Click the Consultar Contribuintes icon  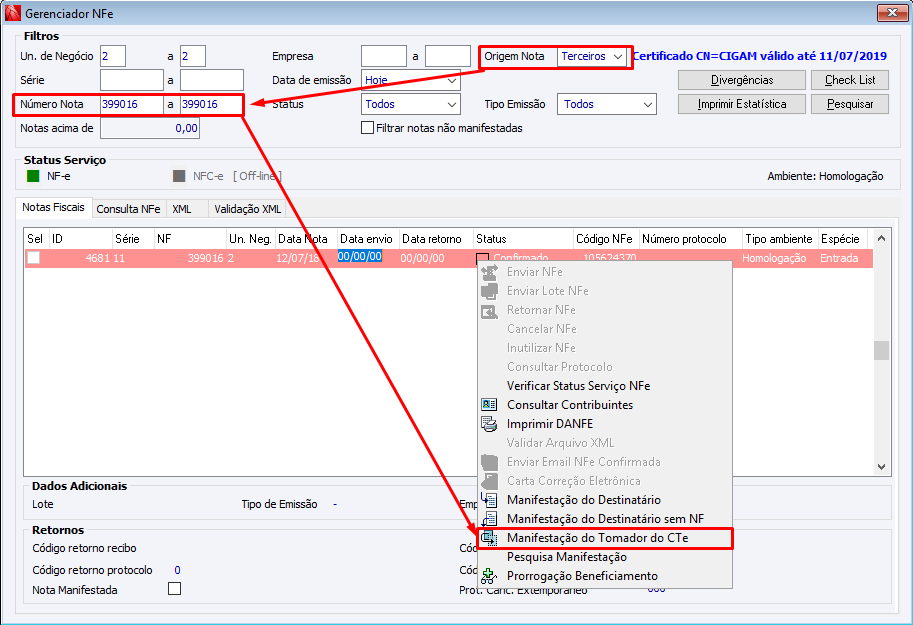point(489,405)
